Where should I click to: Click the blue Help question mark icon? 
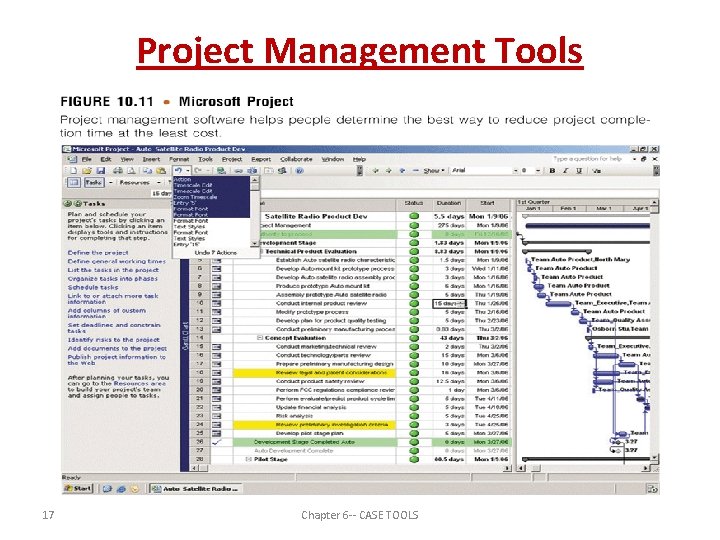[299, 171]
